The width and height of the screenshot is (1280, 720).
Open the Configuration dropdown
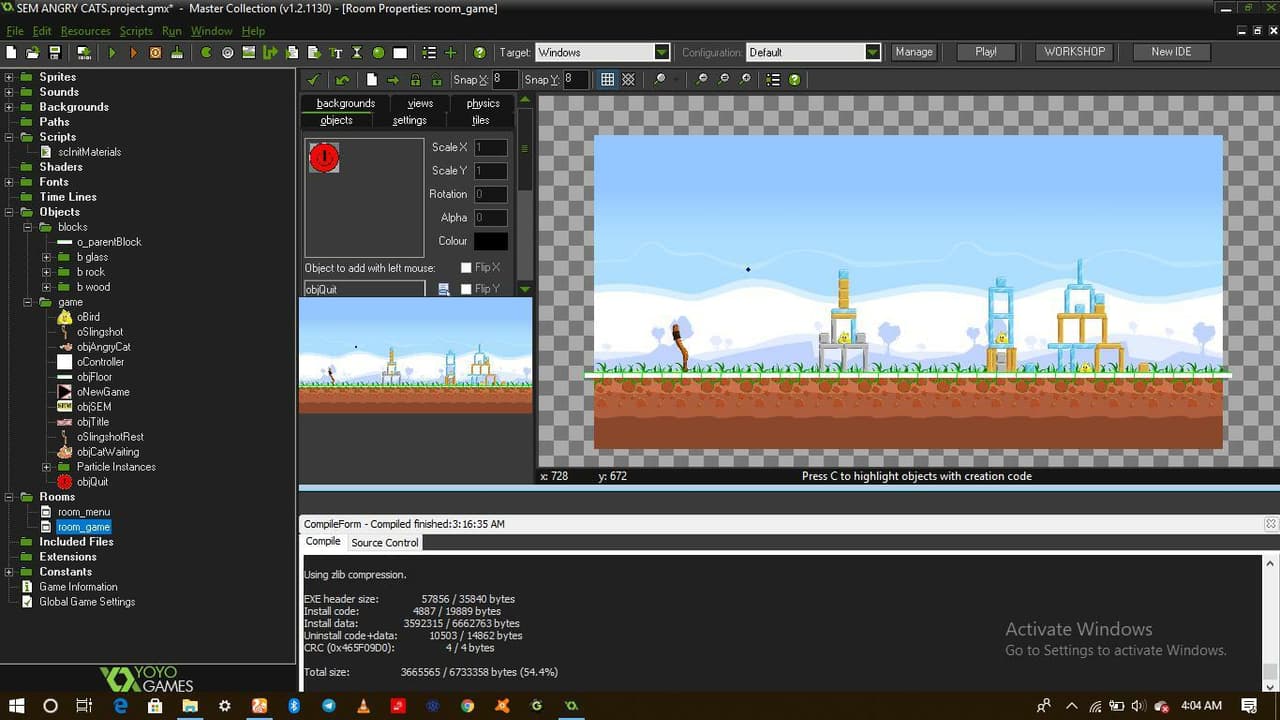click(x=873, y=52)
